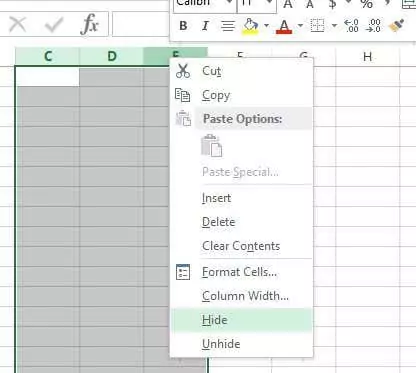Screen dimensions: 416x373
Task: Select column H header
Action: (367, 57)
